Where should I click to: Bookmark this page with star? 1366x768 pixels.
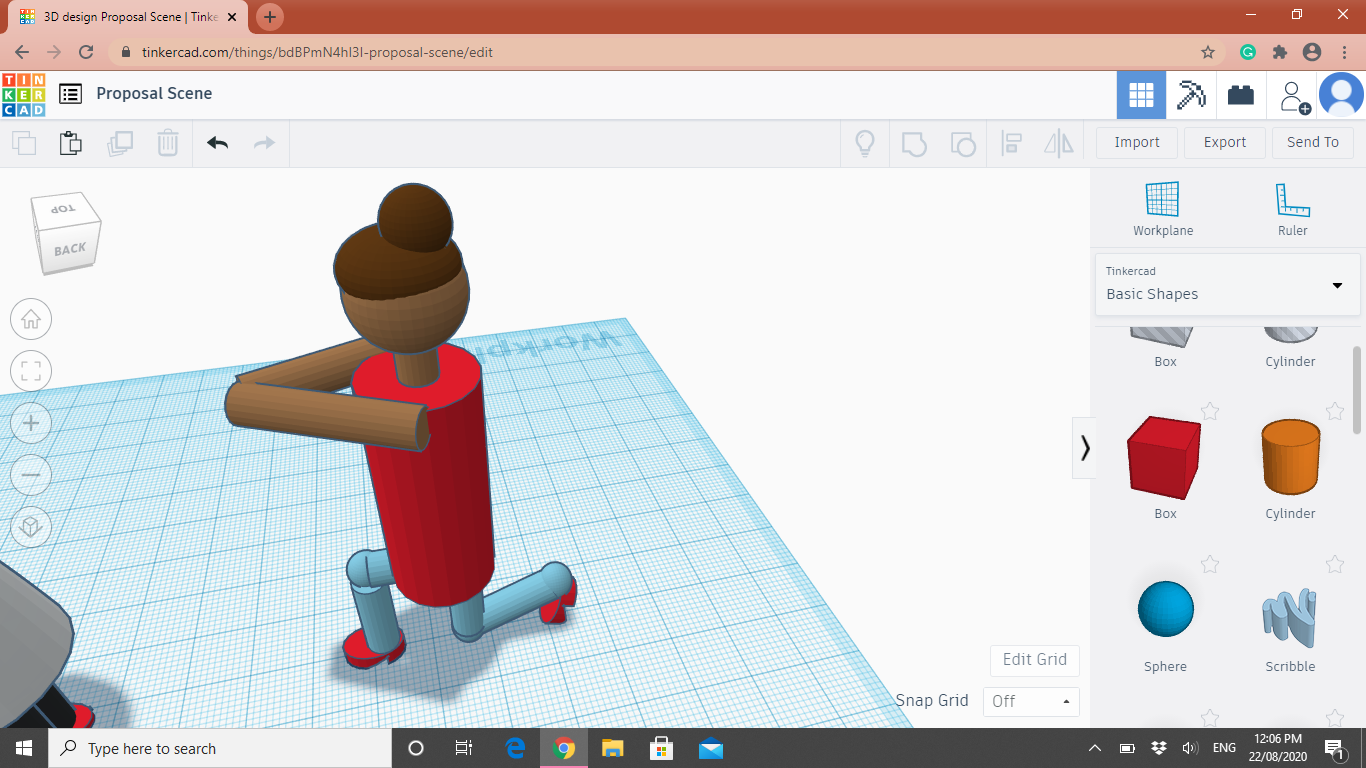pos(1208,52)
